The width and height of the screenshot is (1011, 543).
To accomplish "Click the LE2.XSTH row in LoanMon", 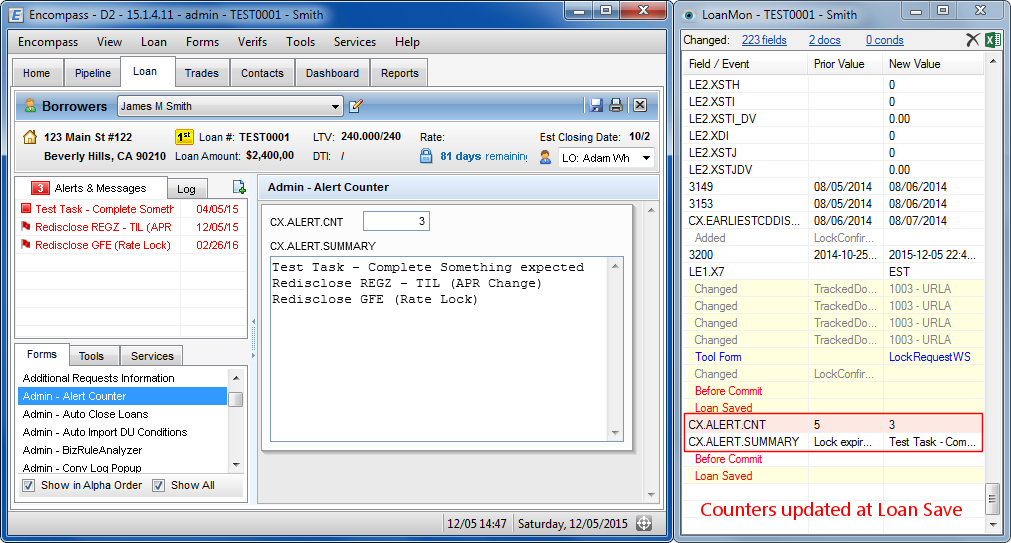I will pos(834,84).
